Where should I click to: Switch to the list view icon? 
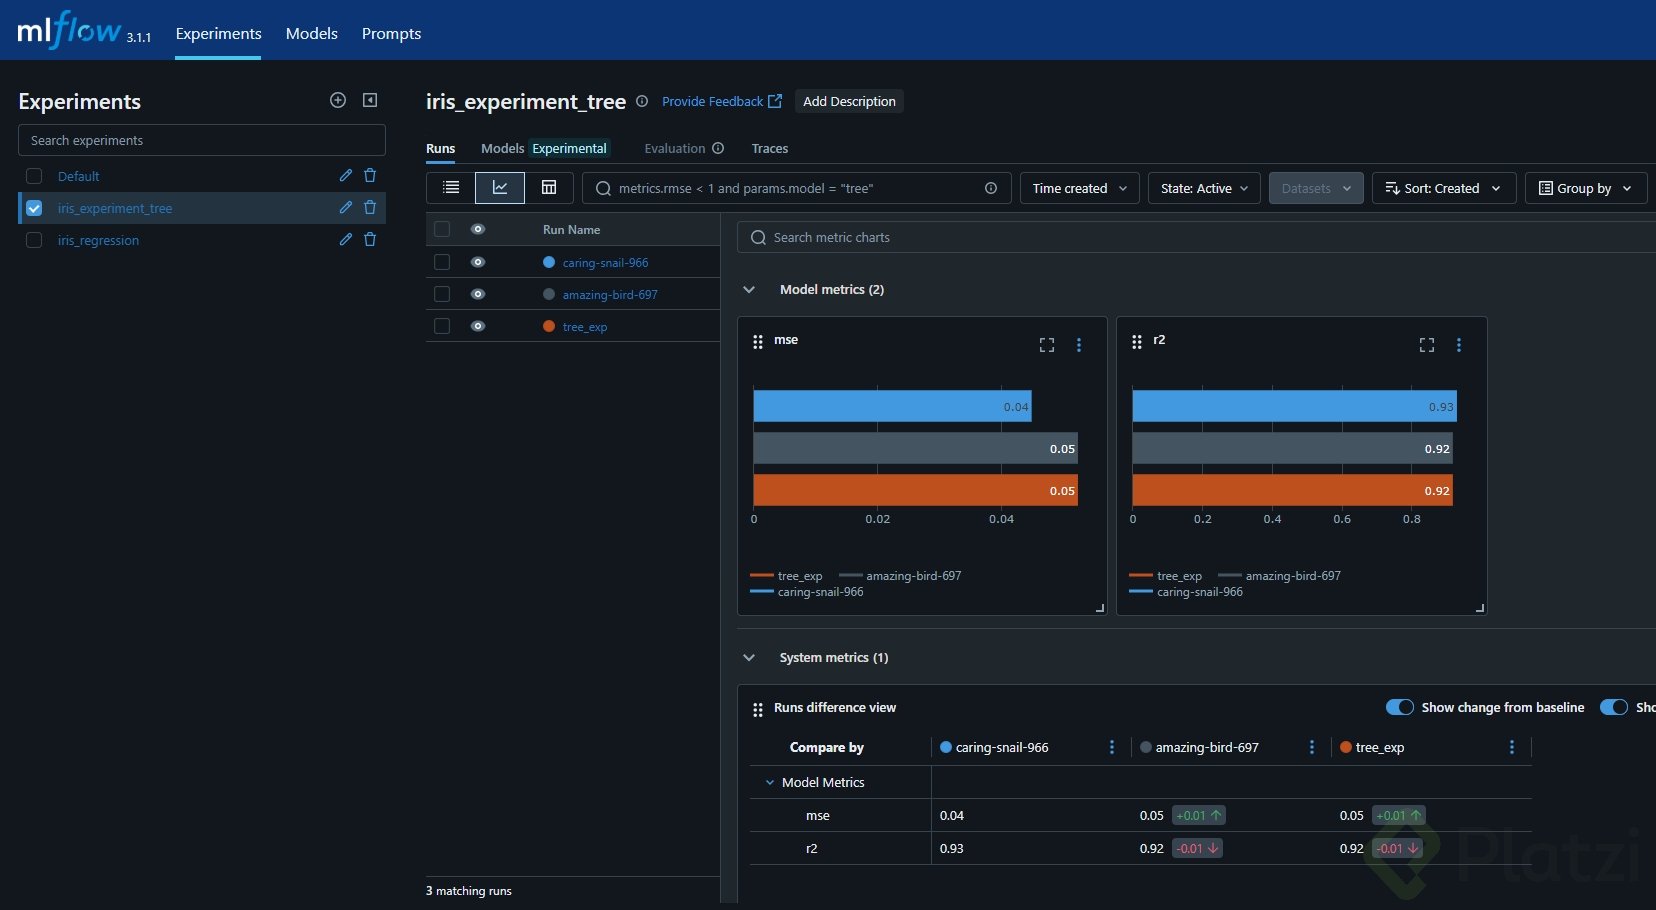(x=451, y=188)
